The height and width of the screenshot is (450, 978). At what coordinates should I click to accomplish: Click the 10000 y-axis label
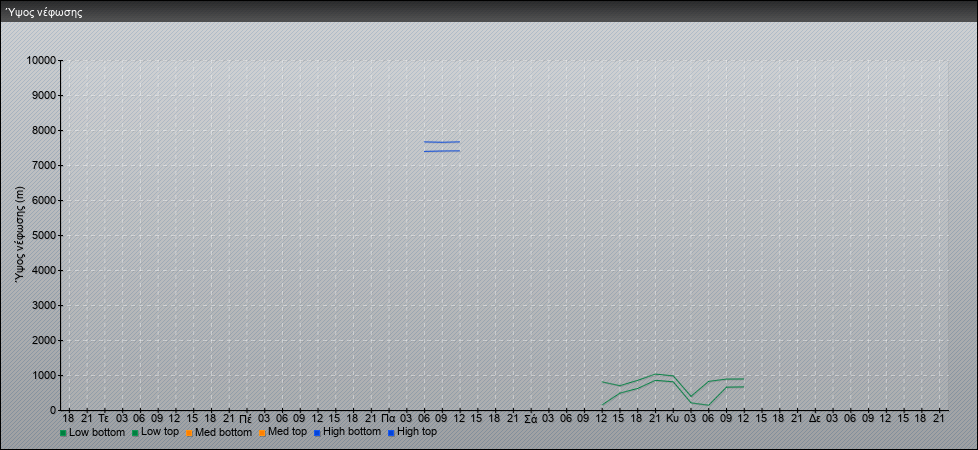(41, 61)
